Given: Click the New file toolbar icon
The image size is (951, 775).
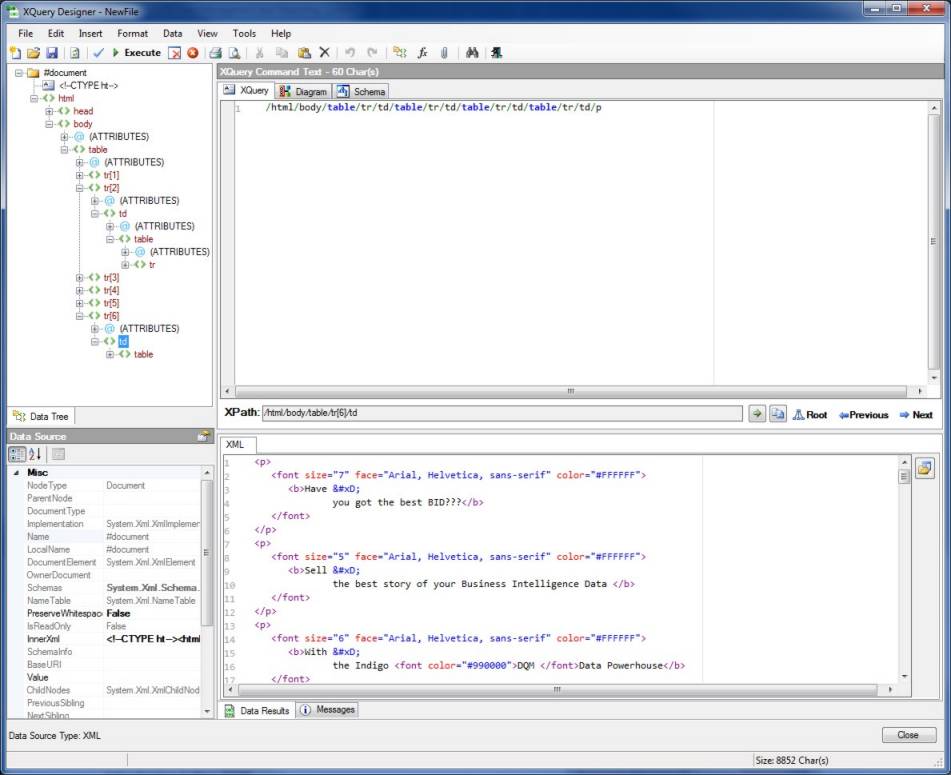Looking at the screenshot, I should click(15, 53).
